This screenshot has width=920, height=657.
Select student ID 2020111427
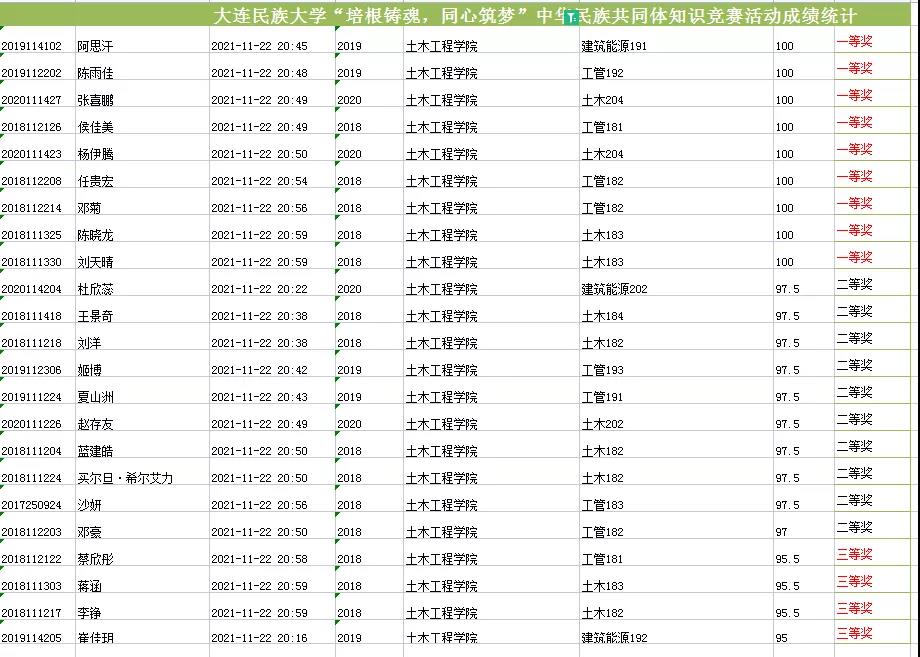(31, 100)
